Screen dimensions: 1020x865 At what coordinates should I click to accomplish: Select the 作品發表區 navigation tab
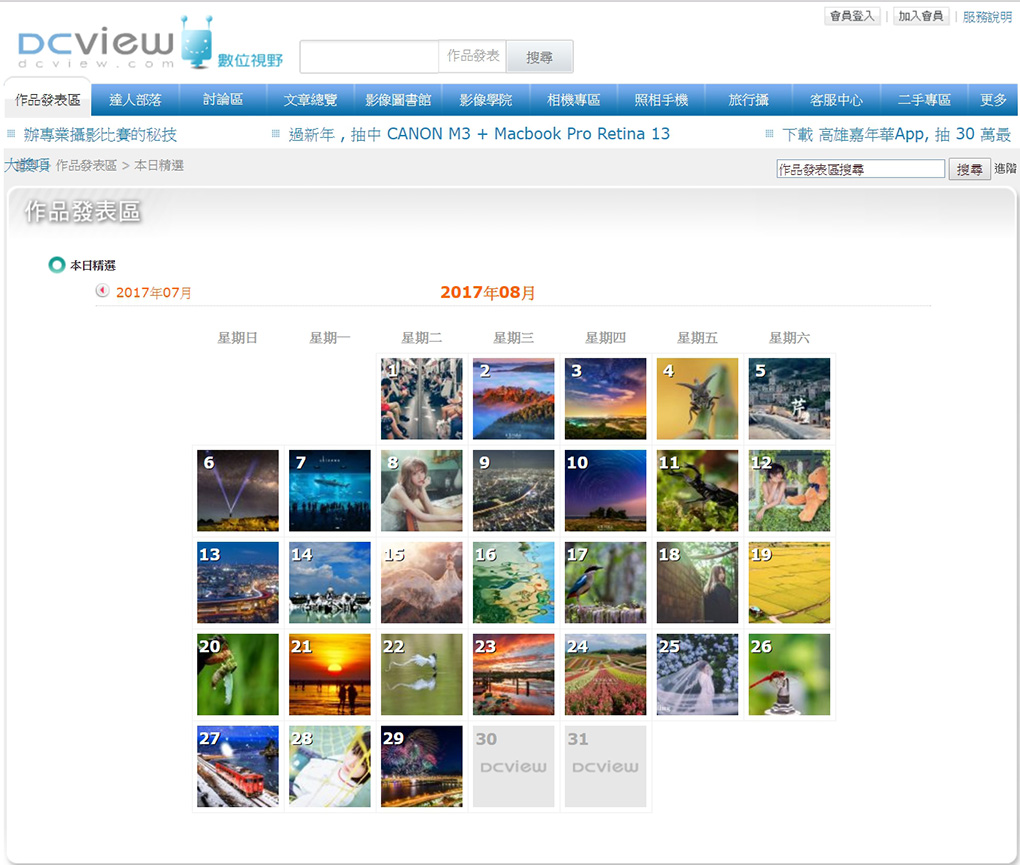(x=47, y=100)
